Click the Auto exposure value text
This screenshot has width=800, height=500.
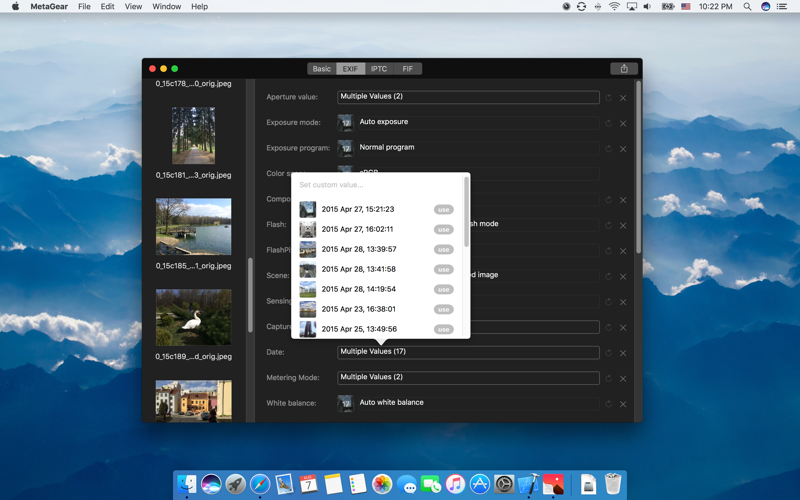point(384,122)
